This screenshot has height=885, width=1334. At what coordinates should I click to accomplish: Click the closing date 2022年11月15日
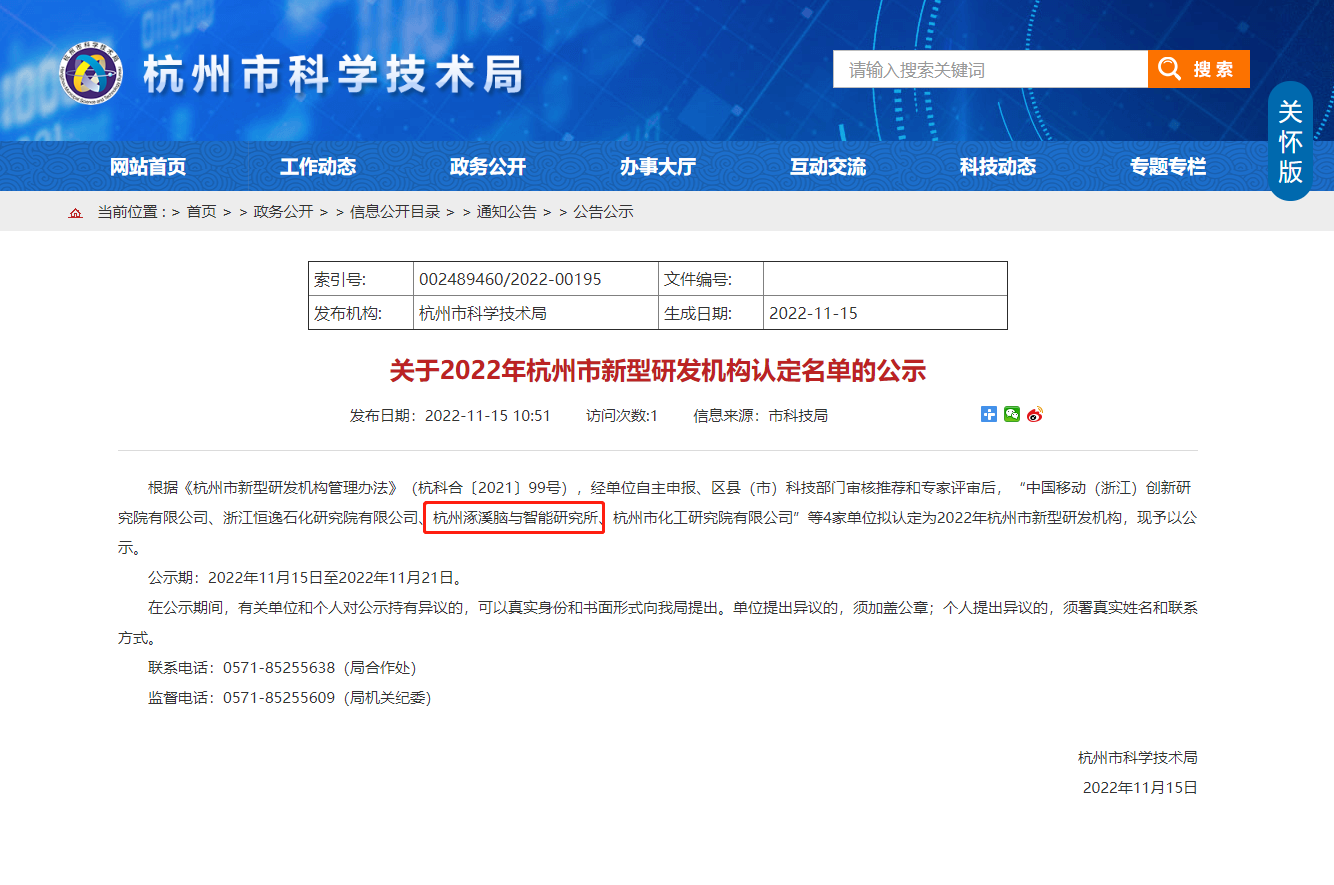1140,788
